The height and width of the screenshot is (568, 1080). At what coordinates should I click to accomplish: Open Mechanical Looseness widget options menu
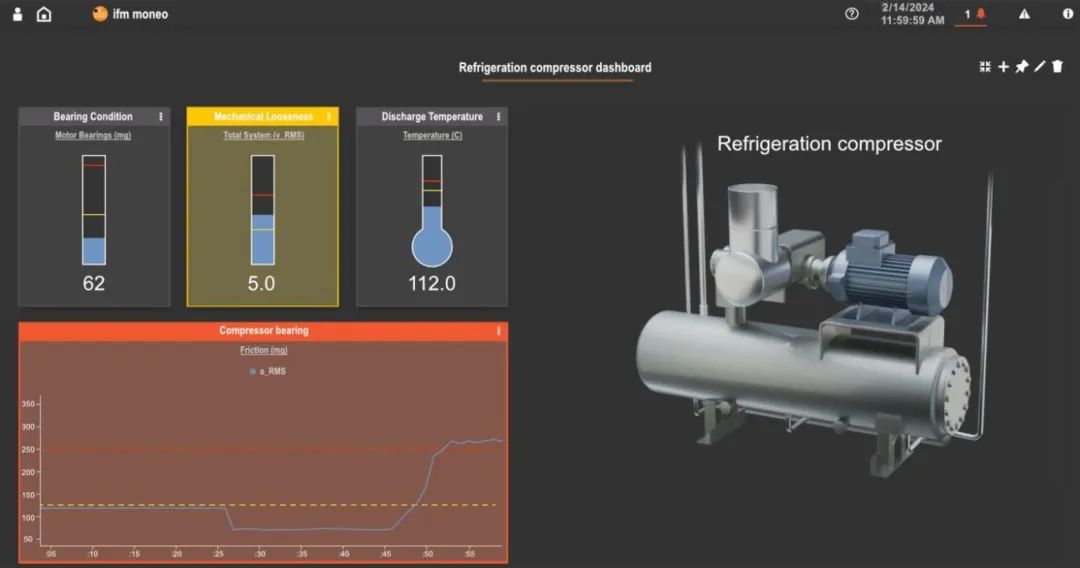click(x=329, y=117)
